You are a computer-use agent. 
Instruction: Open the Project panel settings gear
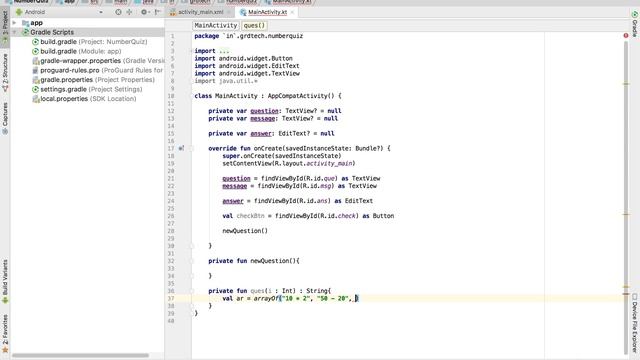tap(144, 12)
